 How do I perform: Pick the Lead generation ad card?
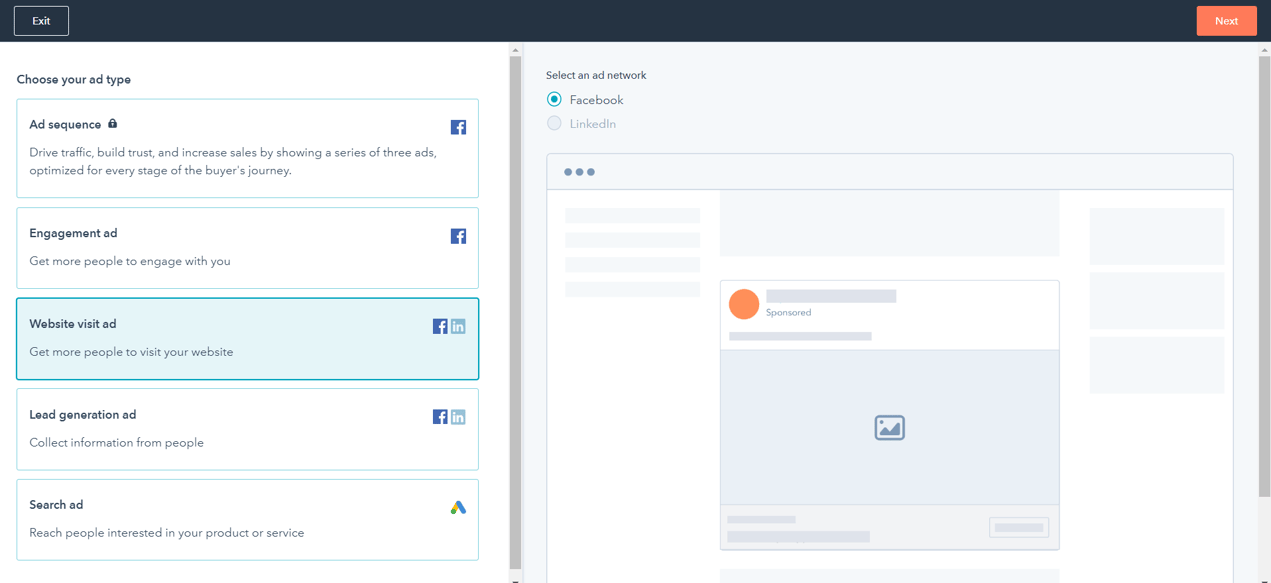click(247, 429)
